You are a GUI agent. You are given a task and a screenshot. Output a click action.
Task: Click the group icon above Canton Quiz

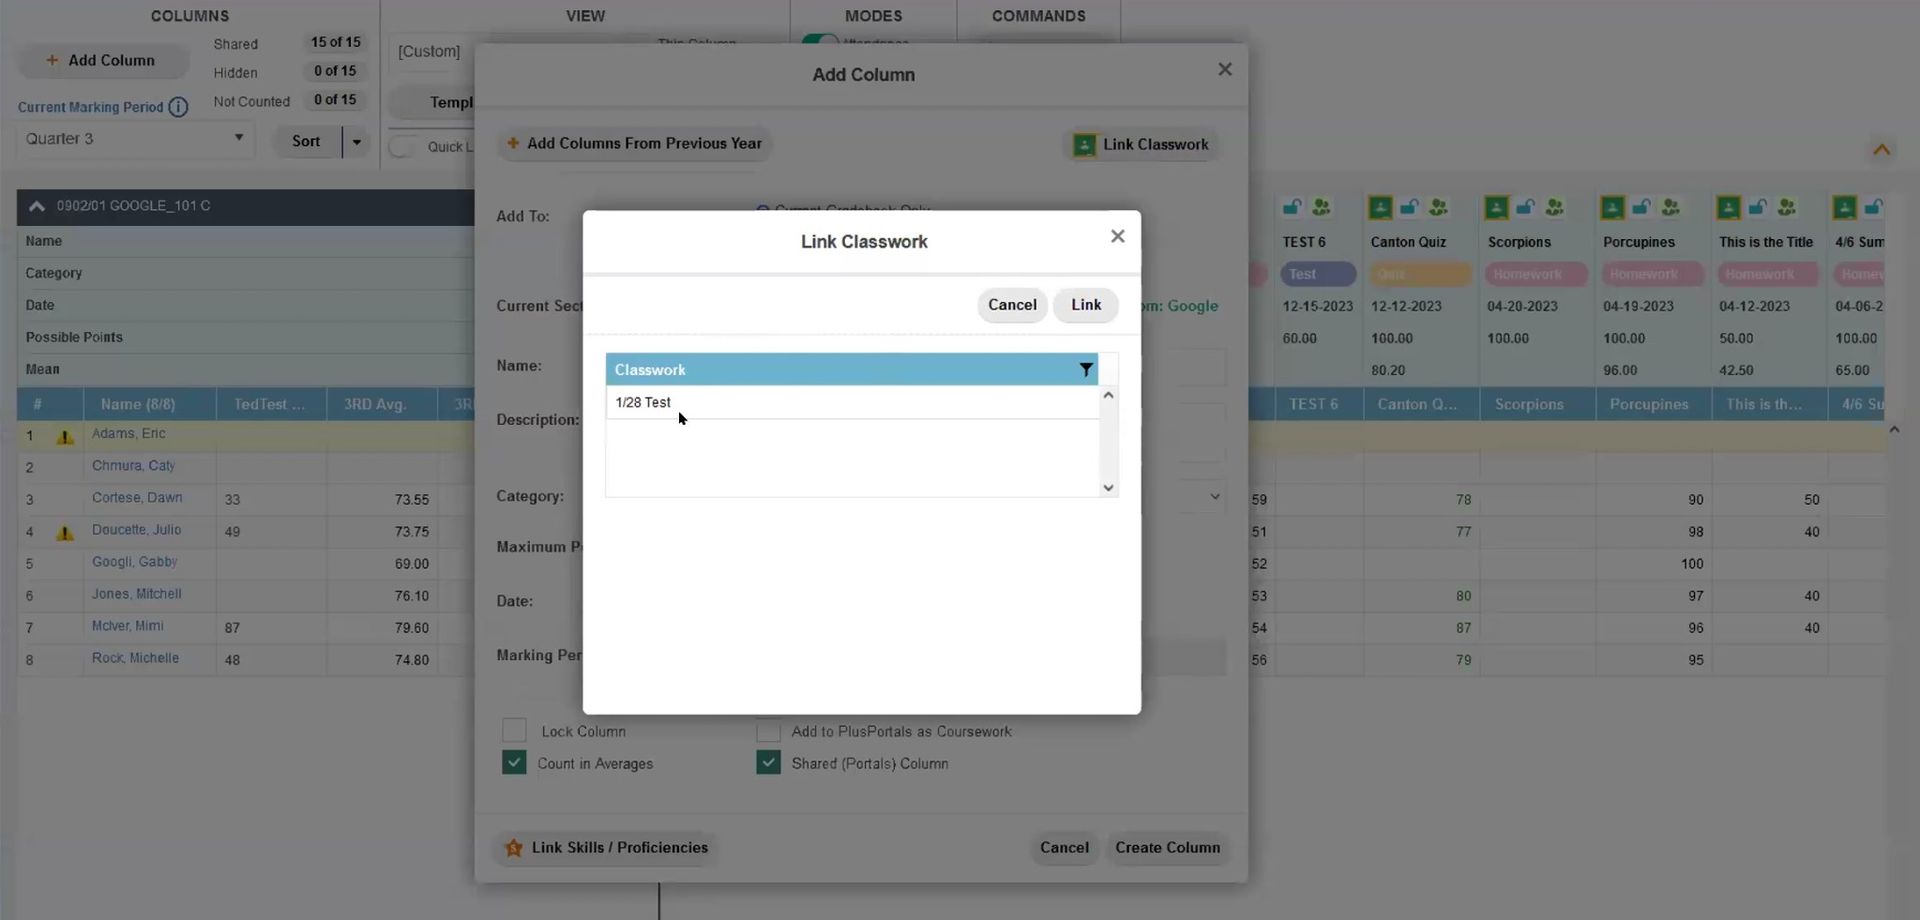tap(1438, 207)
